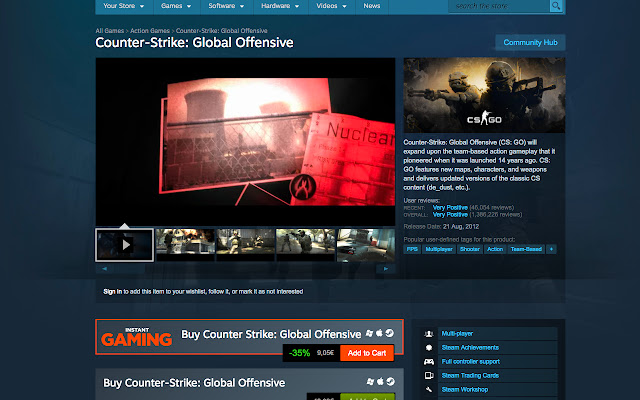Viewport: 640px width, 400px height.
Task: Select the fourth screenshot thumbnail
Action: tap(305, 245)
